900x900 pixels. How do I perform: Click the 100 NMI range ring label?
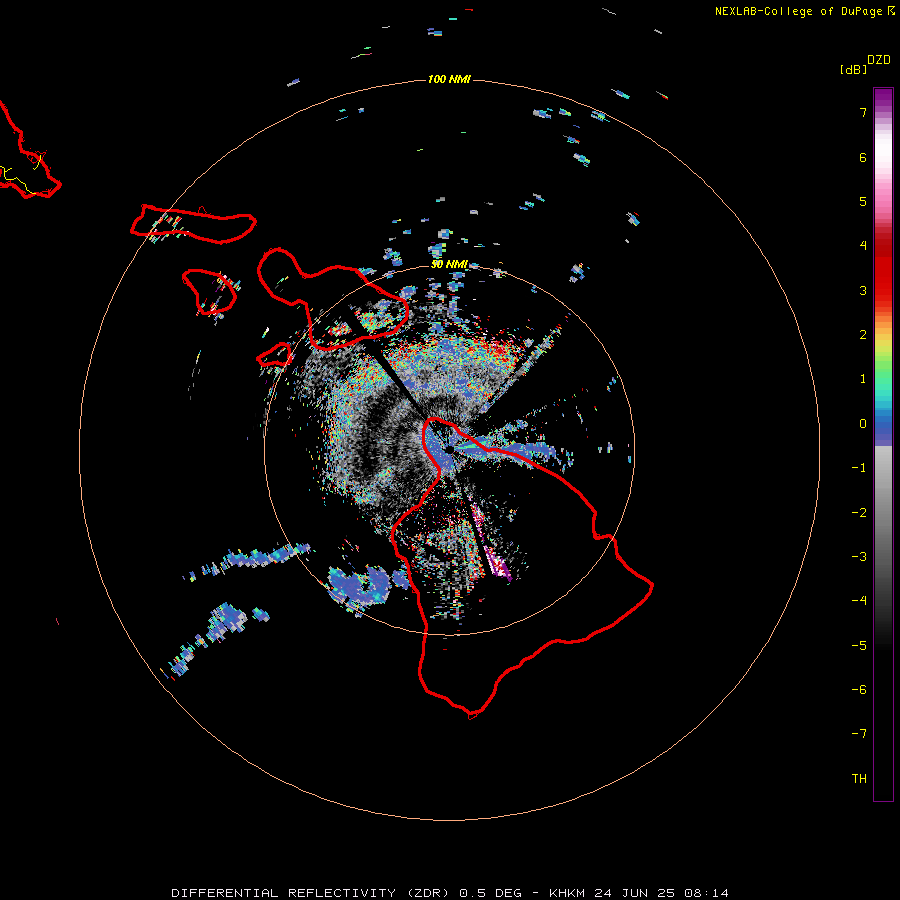pos(449,79)
